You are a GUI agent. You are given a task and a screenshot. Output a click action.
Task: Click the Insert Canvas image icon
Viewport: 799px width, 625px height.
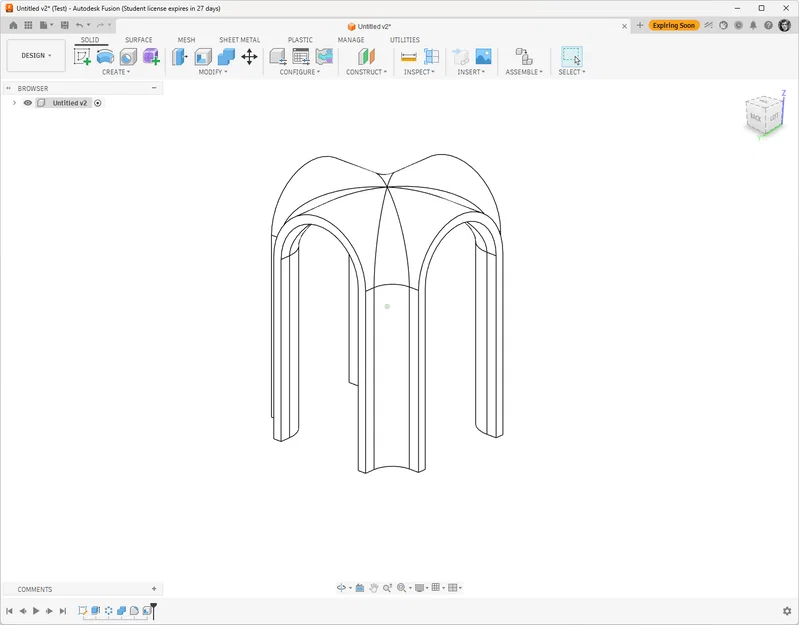click(483, 57)
